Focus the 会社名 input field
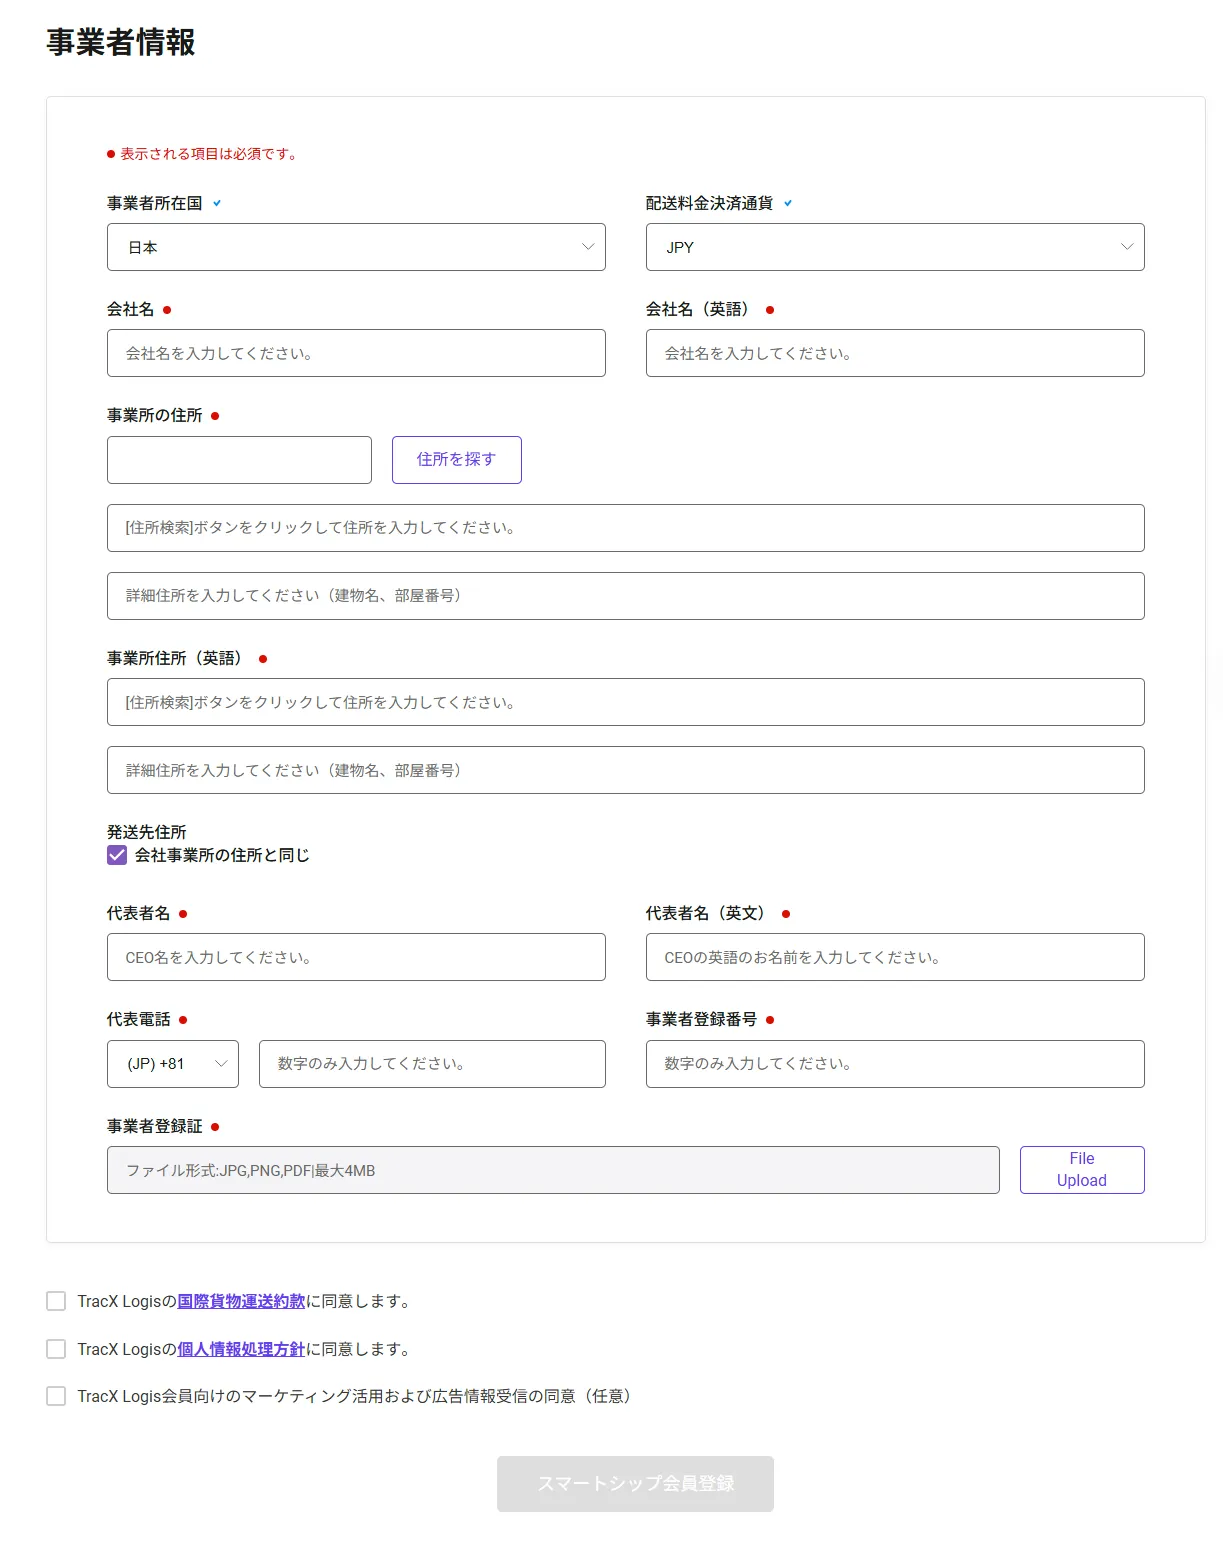 click(x=356, y=353)
